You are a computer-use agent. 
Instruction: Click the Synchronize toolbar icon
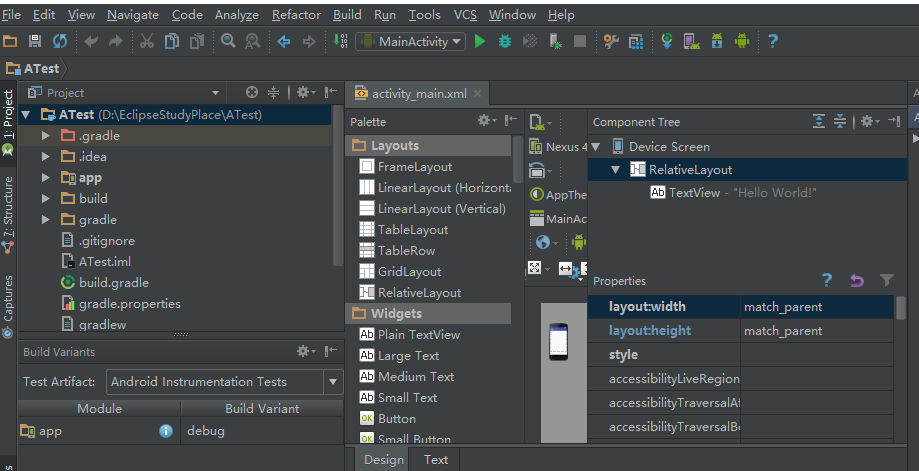pyautogui.click(x=60, y=41)
